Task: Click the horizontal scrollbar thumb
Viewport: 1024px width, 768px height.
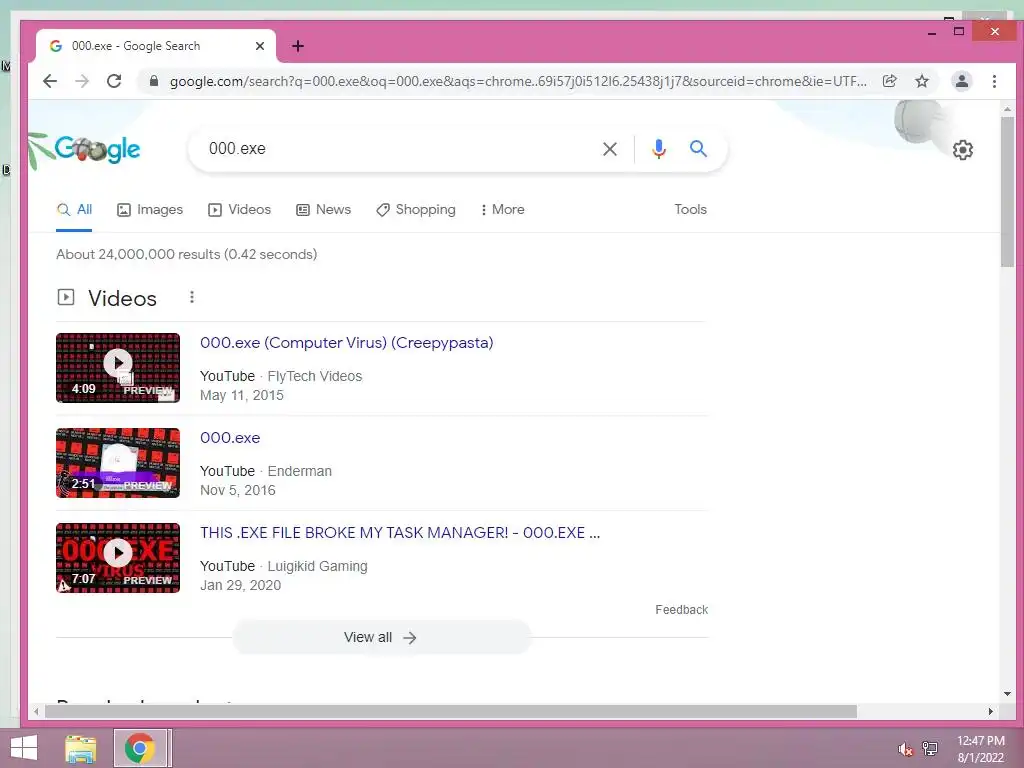Action: [451, 711]
